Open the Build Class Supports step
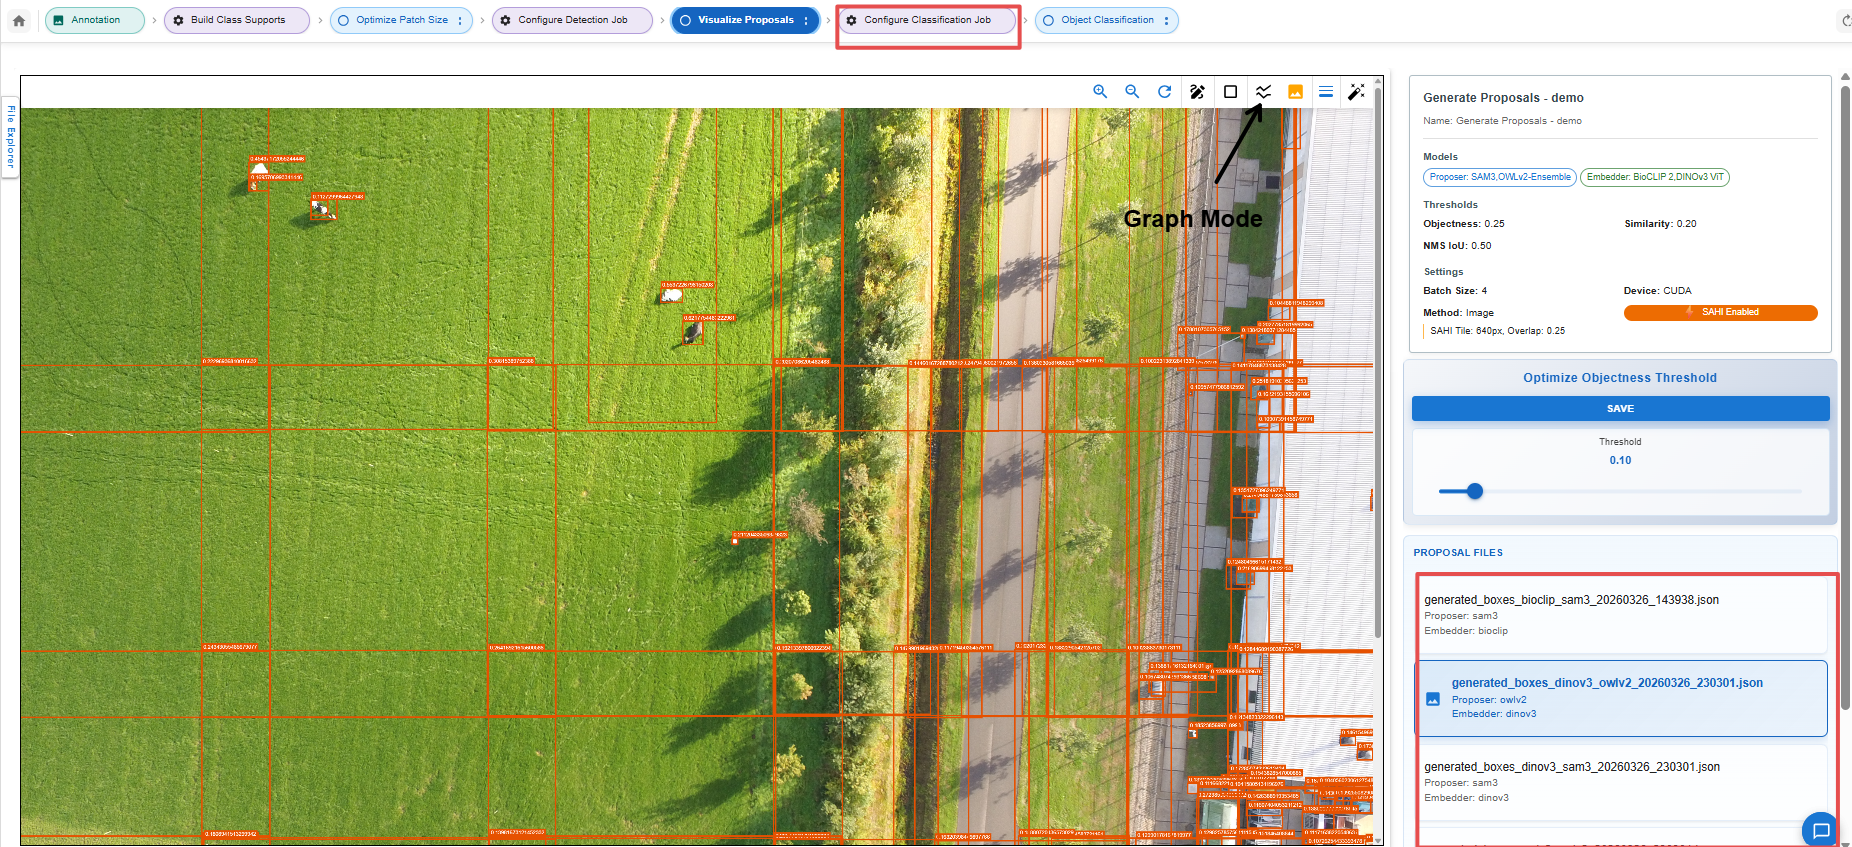 [237, 20]
